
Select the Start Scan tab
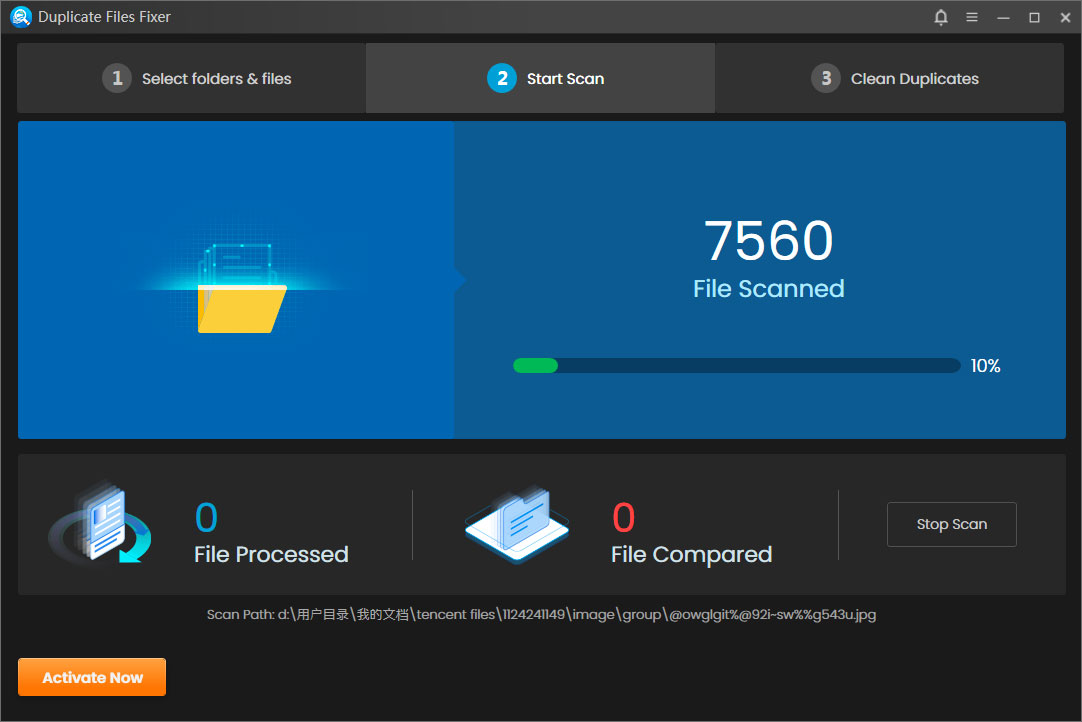(x=565, y=79)
